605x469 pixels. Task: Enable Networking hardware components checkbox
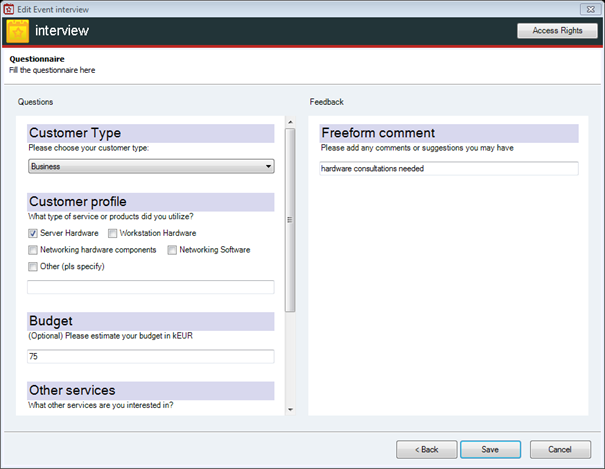point(33,250)
